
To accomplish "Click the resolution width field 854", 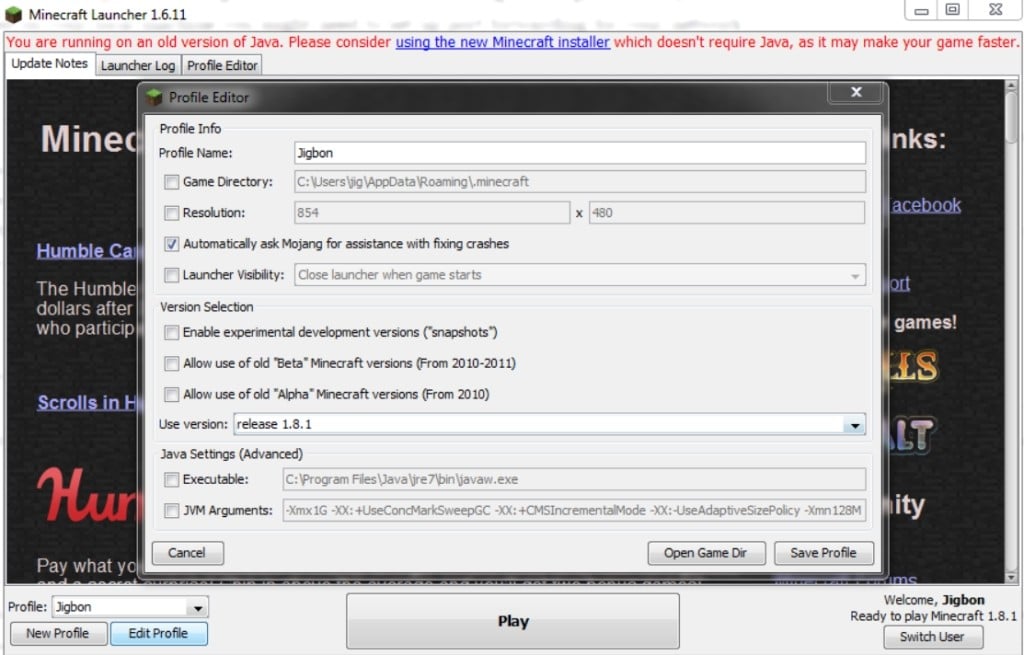I will tap(432, 213).
